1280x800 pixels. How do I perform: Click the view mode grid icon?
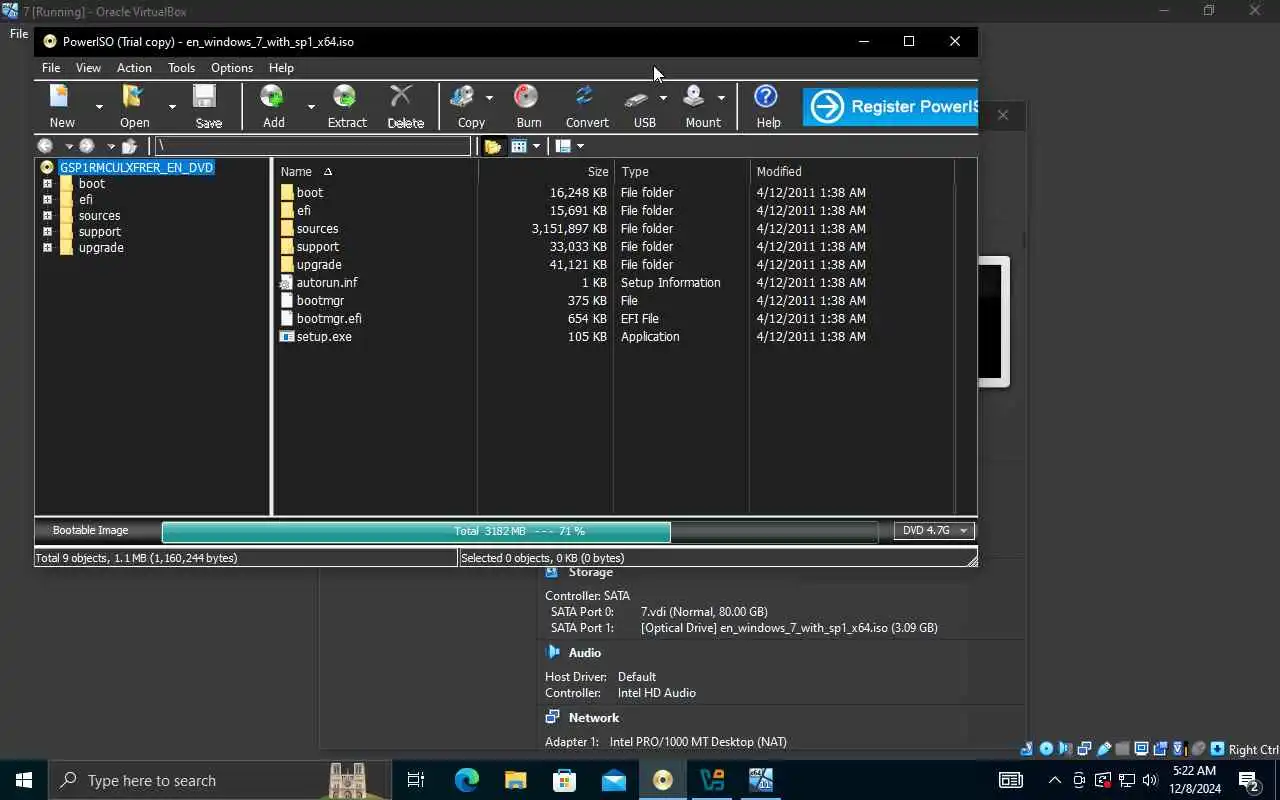pyautogui.click(x=519, y=146)
